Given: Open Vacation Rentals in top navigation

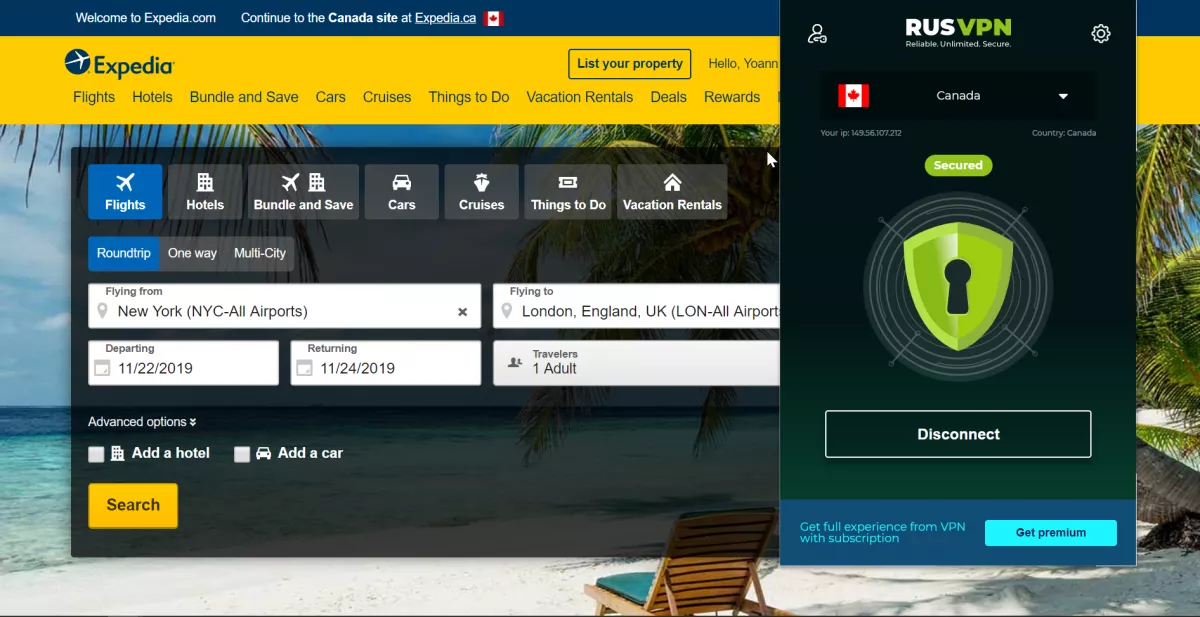Looking at the screenshot, I should [x=580, y=97].
